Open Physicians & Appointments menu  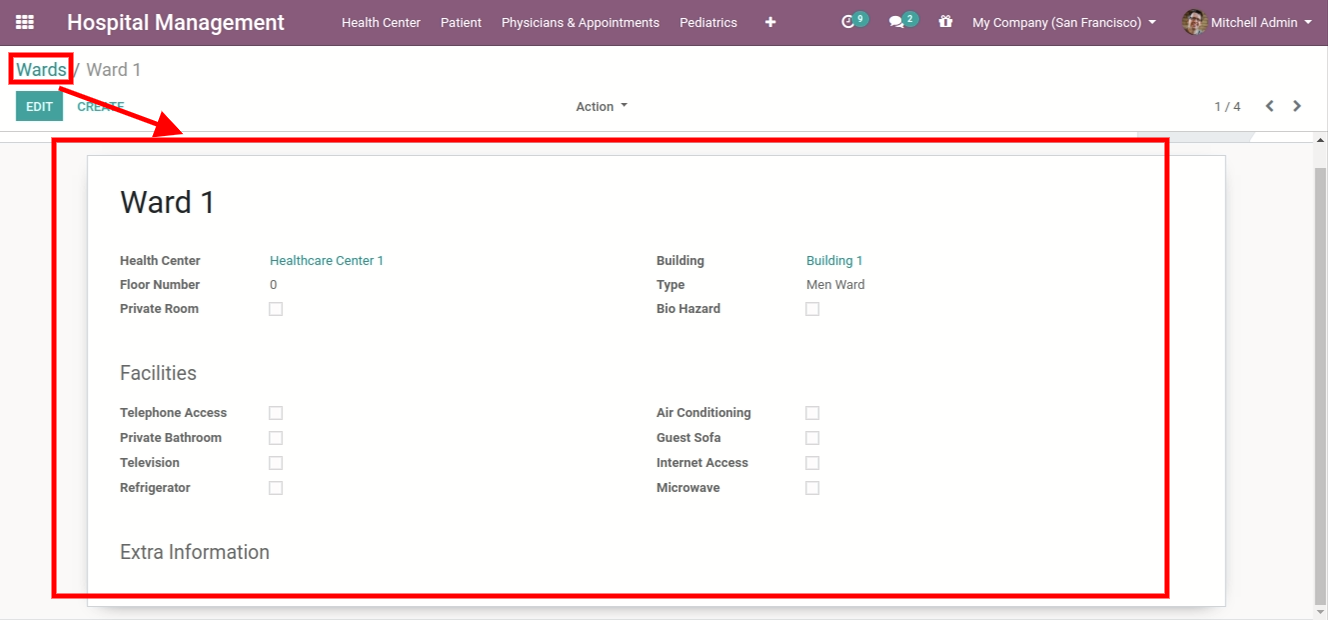(x=580, y=22)
